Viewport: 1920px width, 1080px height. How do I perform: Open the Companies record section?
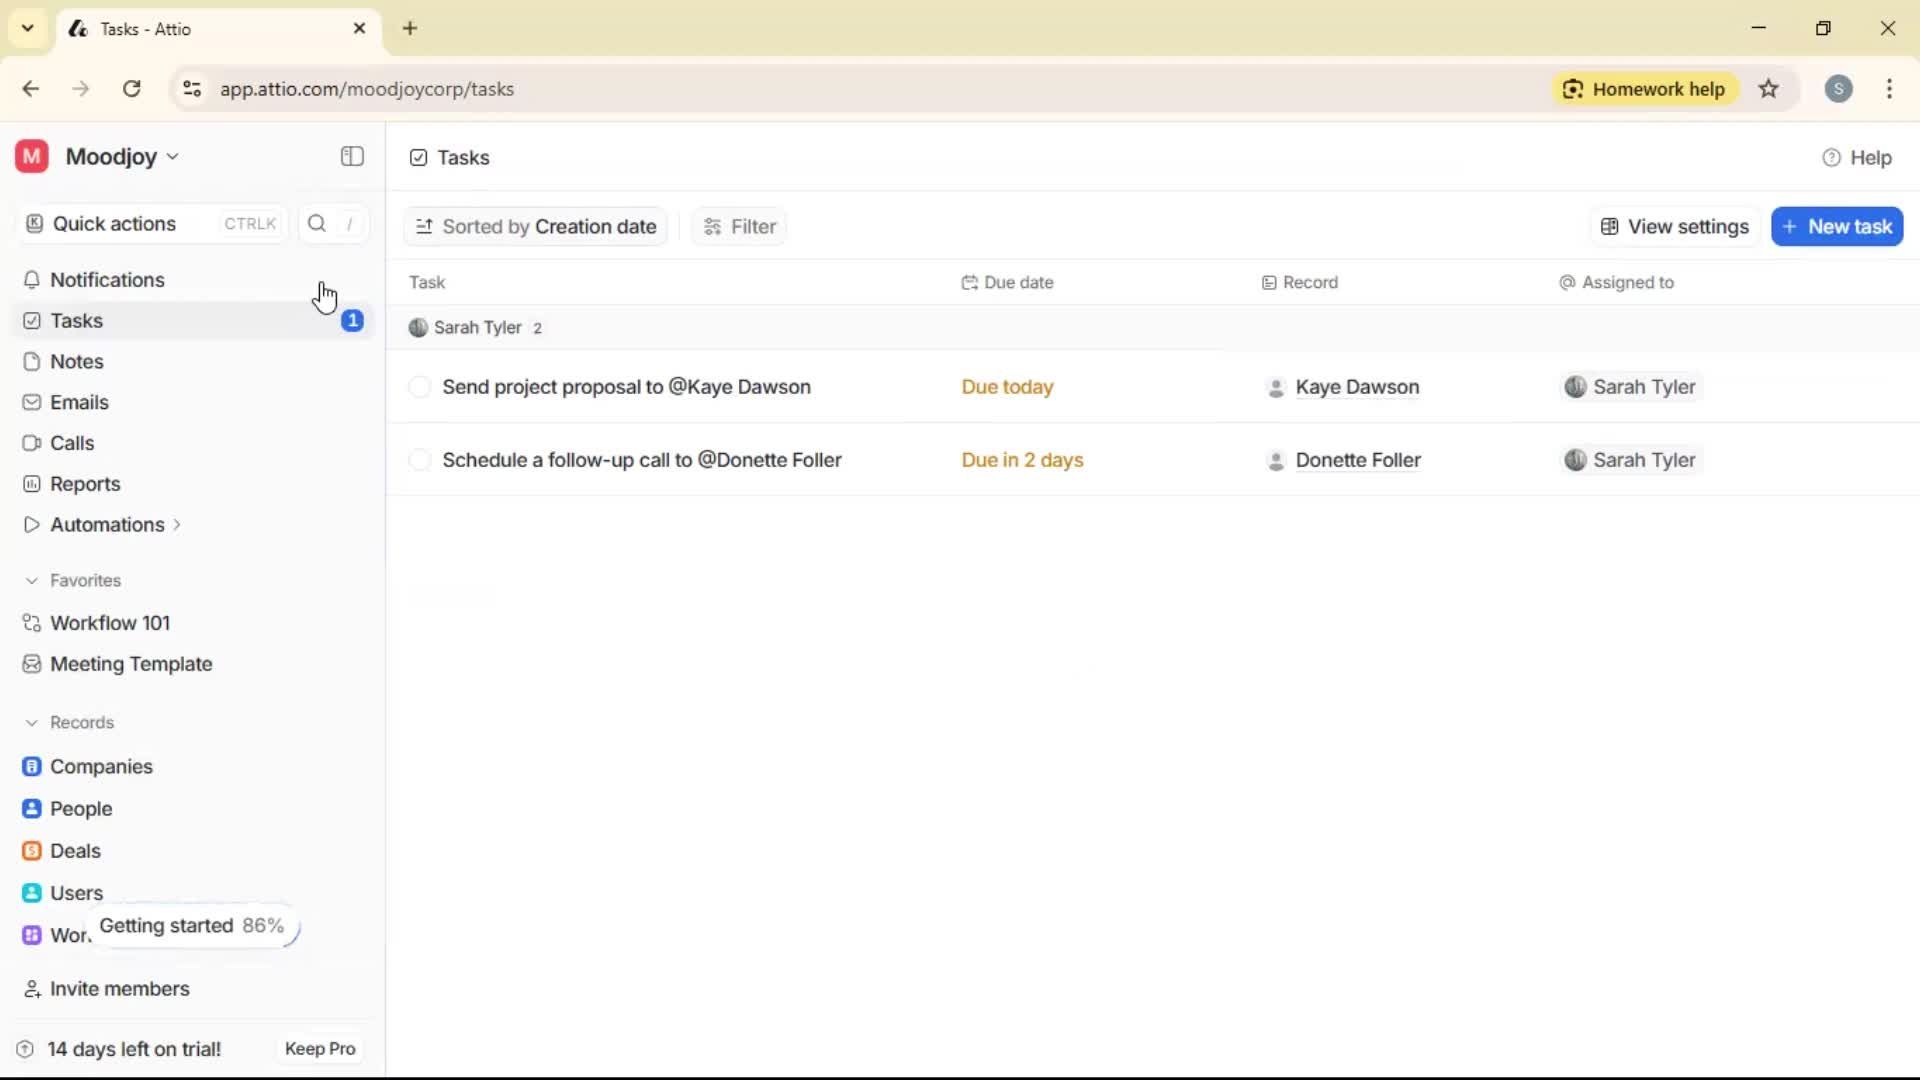[101, 766]
